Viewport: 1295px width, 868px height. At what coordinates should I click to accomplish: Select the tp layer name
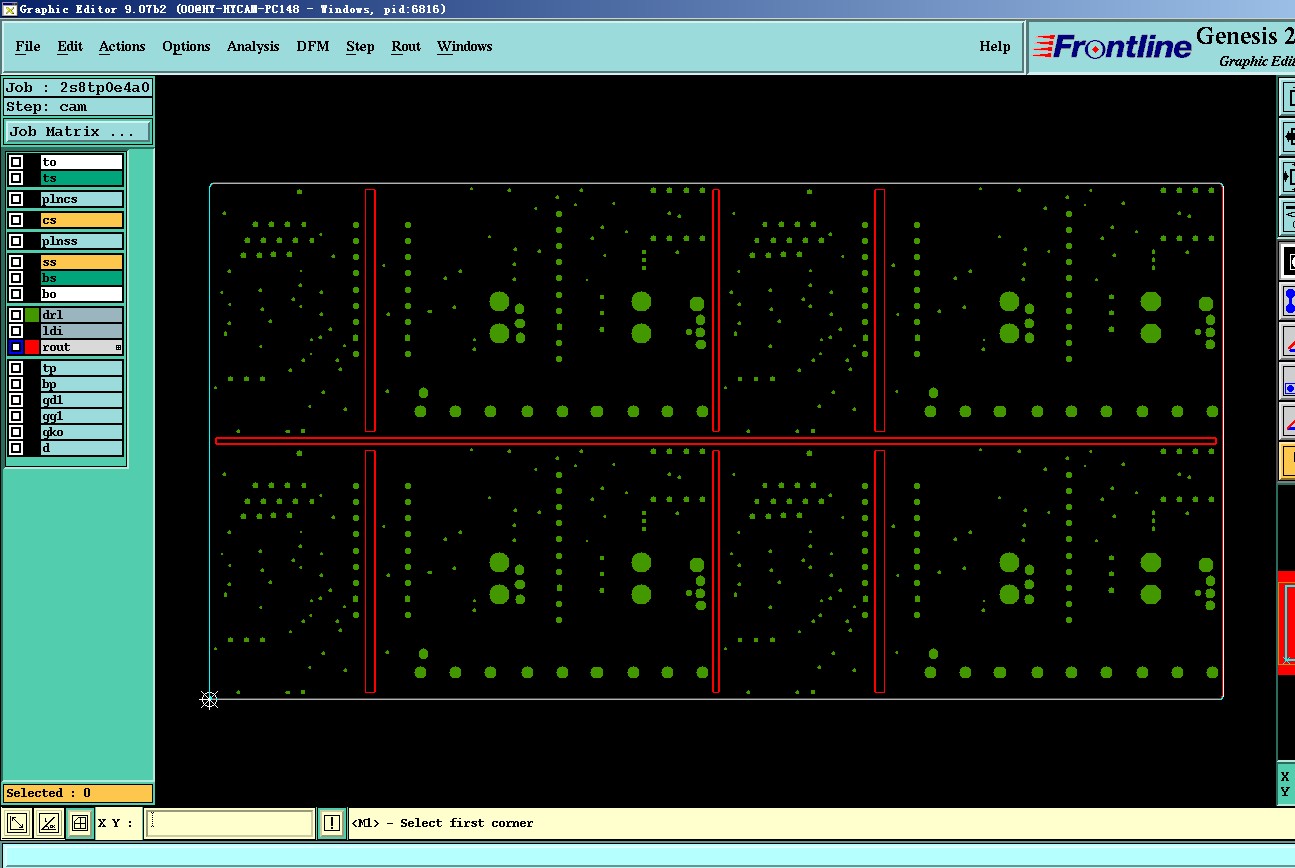click(81, 368)
